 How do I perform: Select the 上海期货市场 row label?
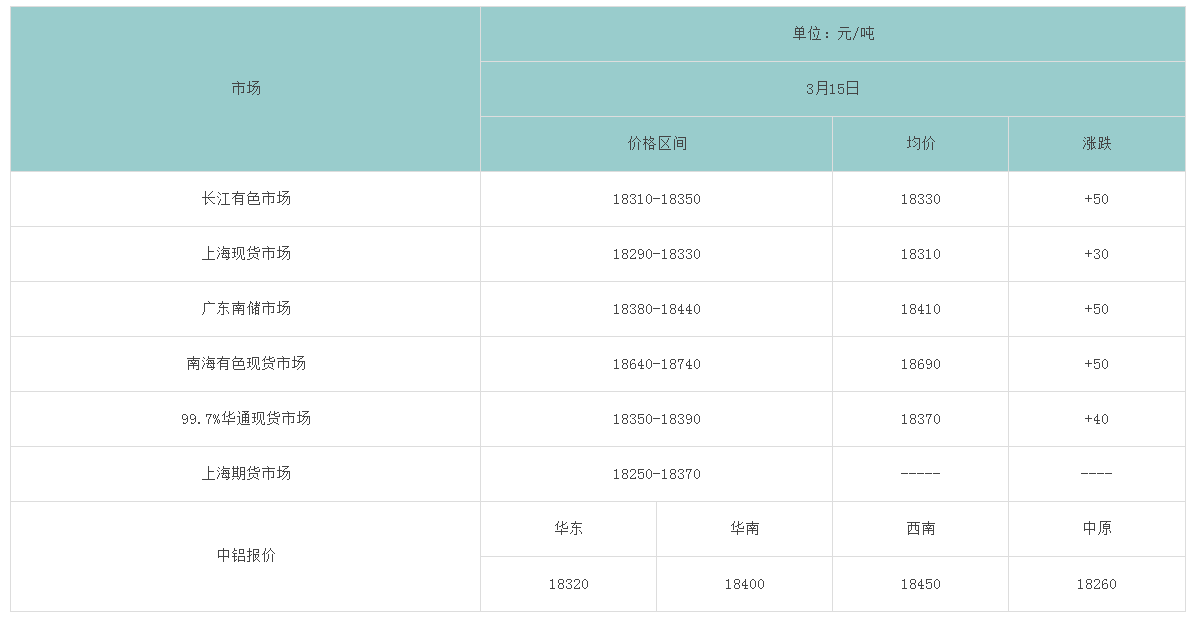[246, 474]
